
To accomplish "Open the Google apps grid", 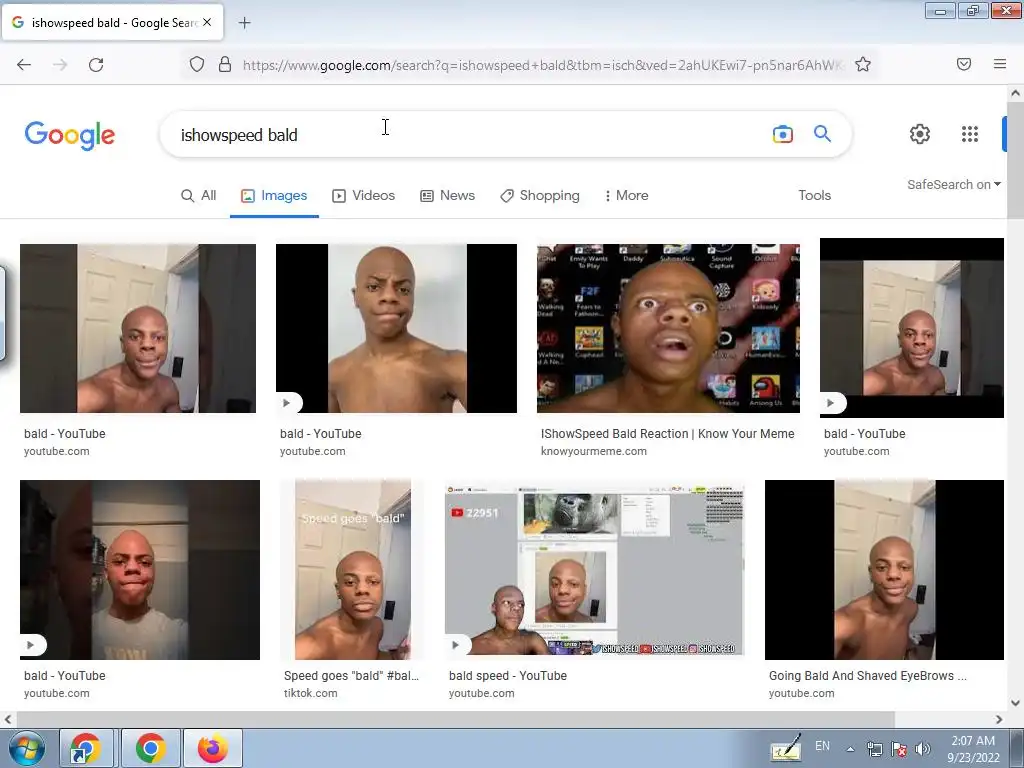I will 970,134.
